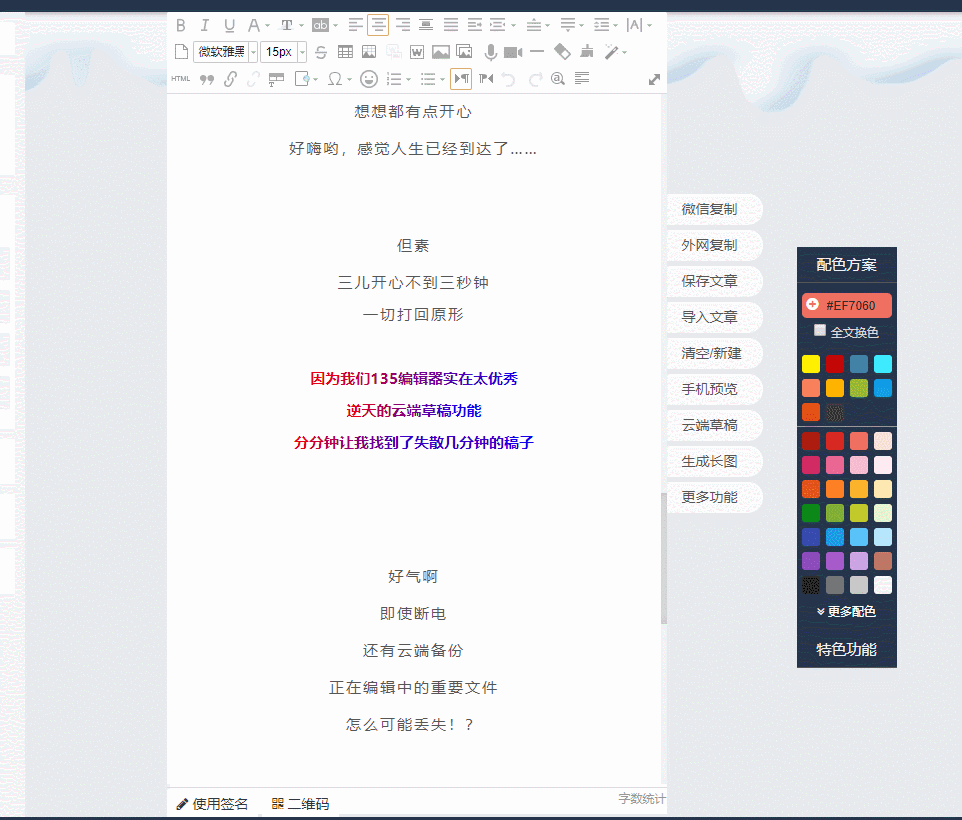Screen dimensions: 962x820
Task: Toggle bold formatting in the toolbar
Action: 181,25
